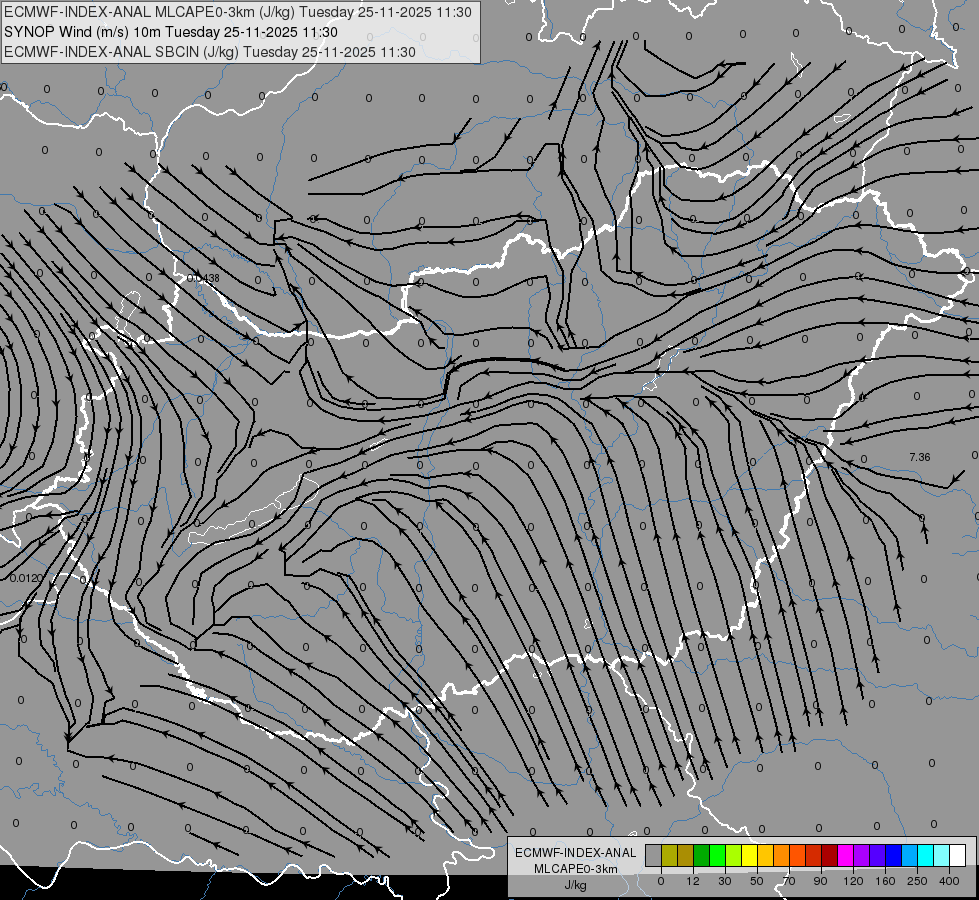Select the pure blue legend swatch
979x900 pixels.
[x=893, y=855]
